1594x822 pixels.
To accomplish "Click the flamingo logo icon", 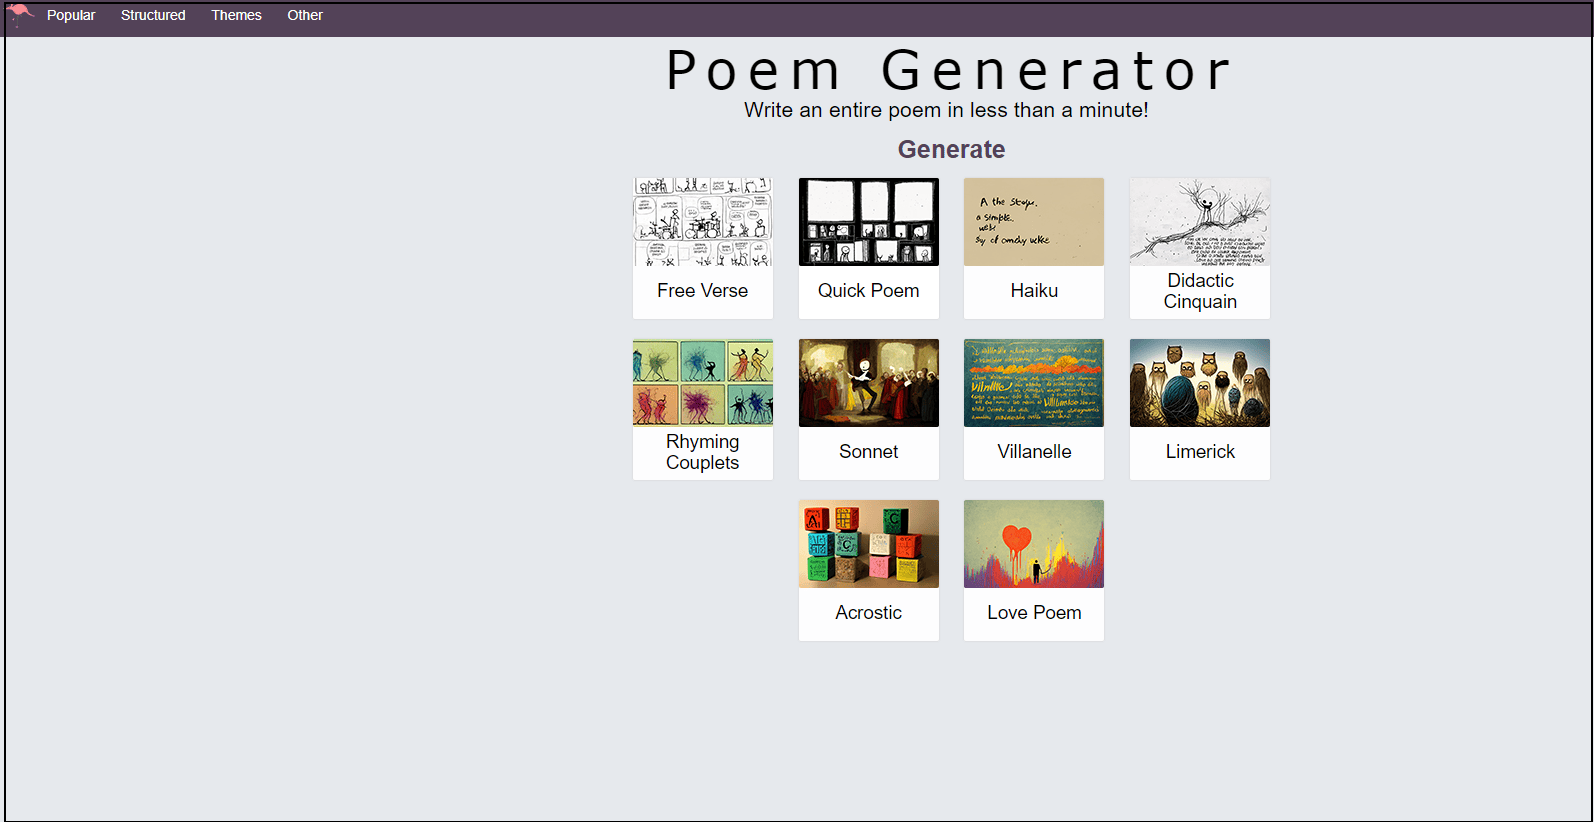I will click(20, 14).
